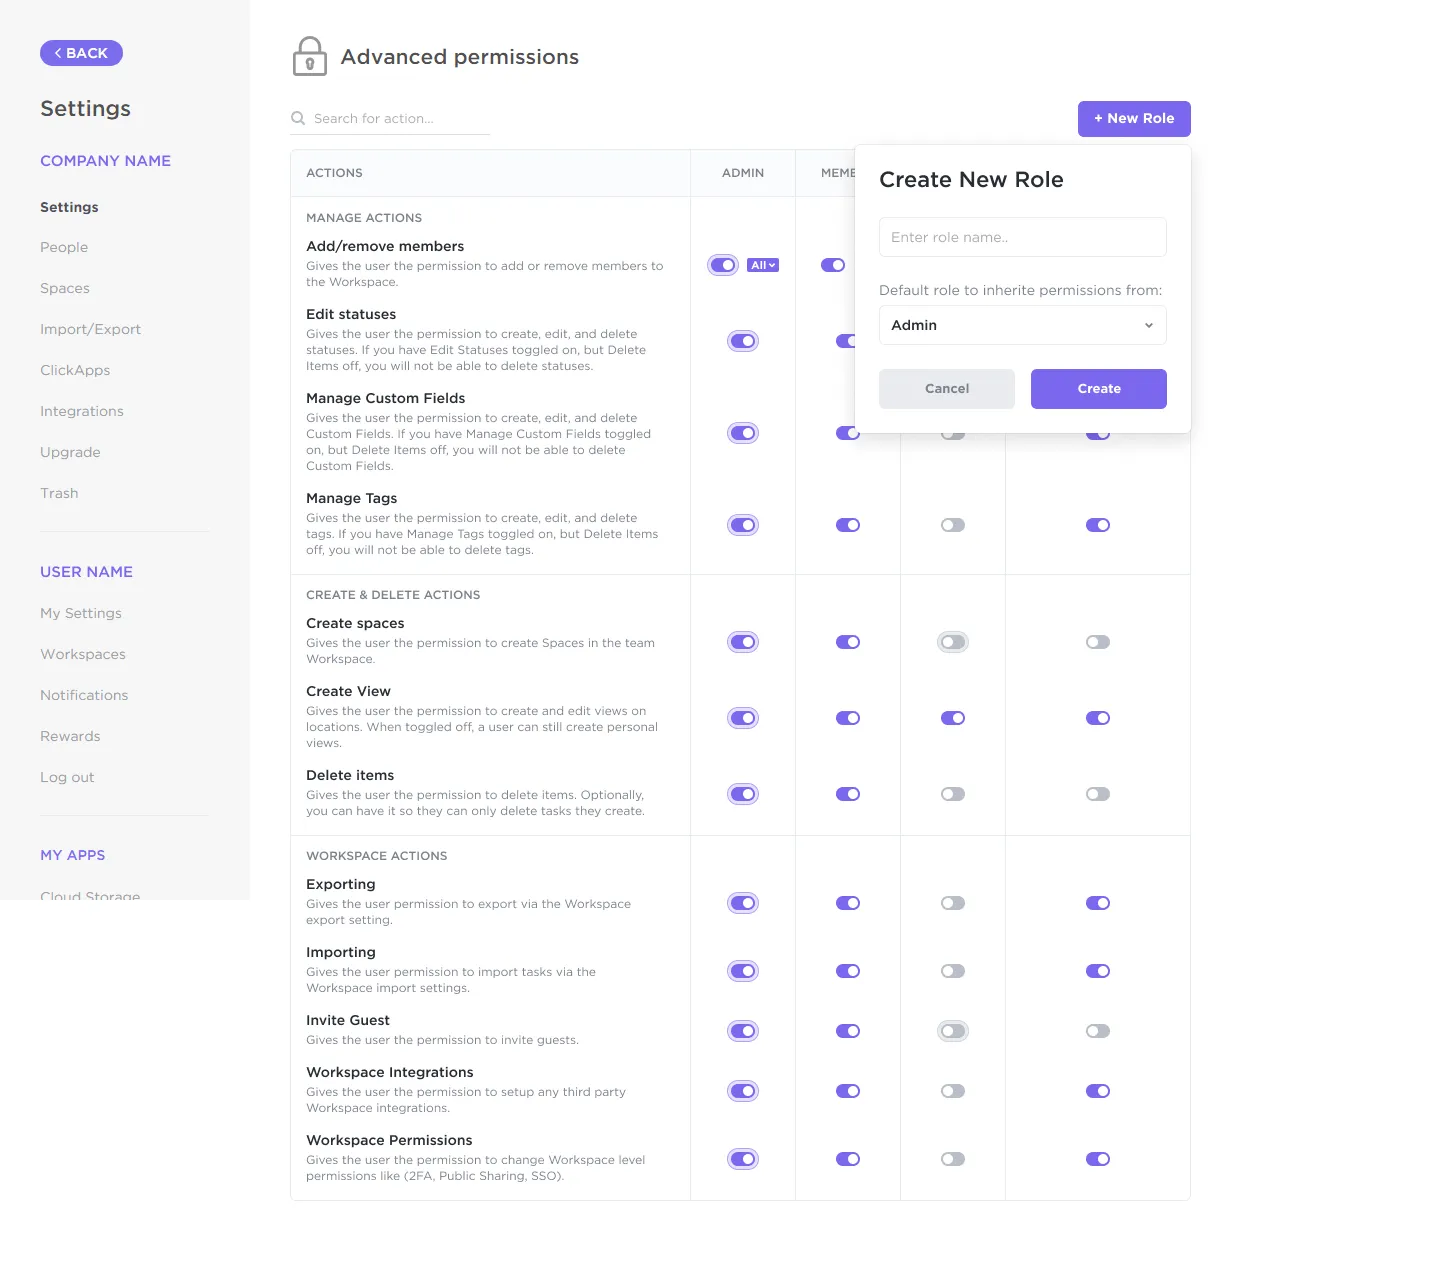The width and height of the screenshot is (1440, 1266).
Task: Toggle Admin switch for Edit statuses
Action: 743,341
